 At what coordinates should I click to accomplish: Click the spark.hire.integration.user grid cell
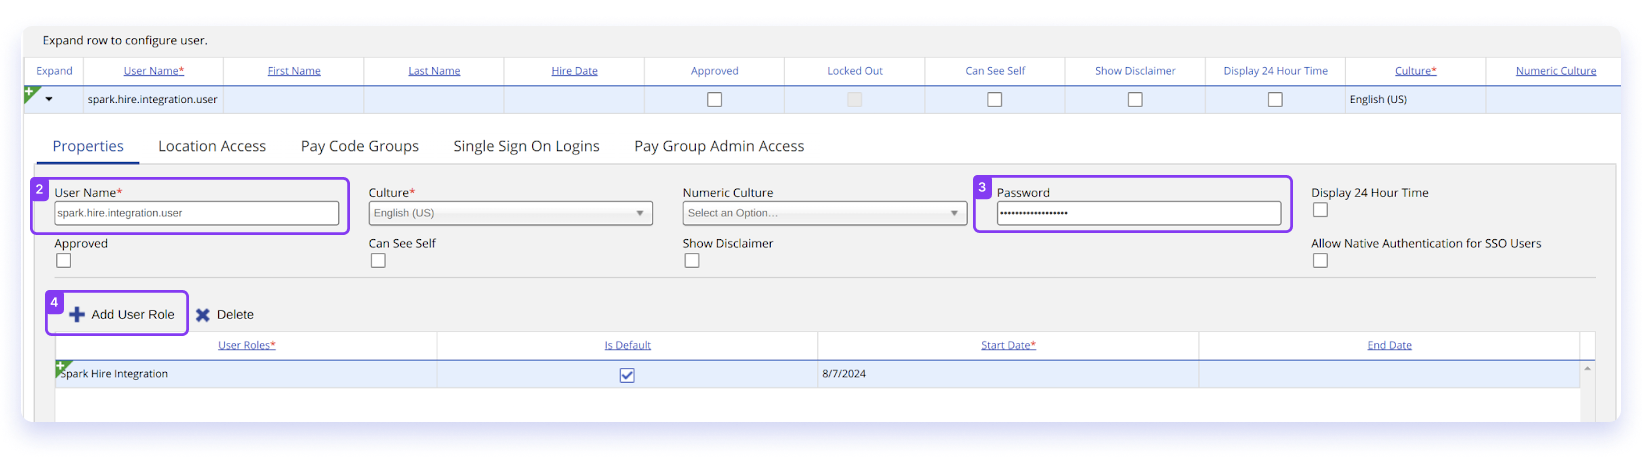point(153,100)
